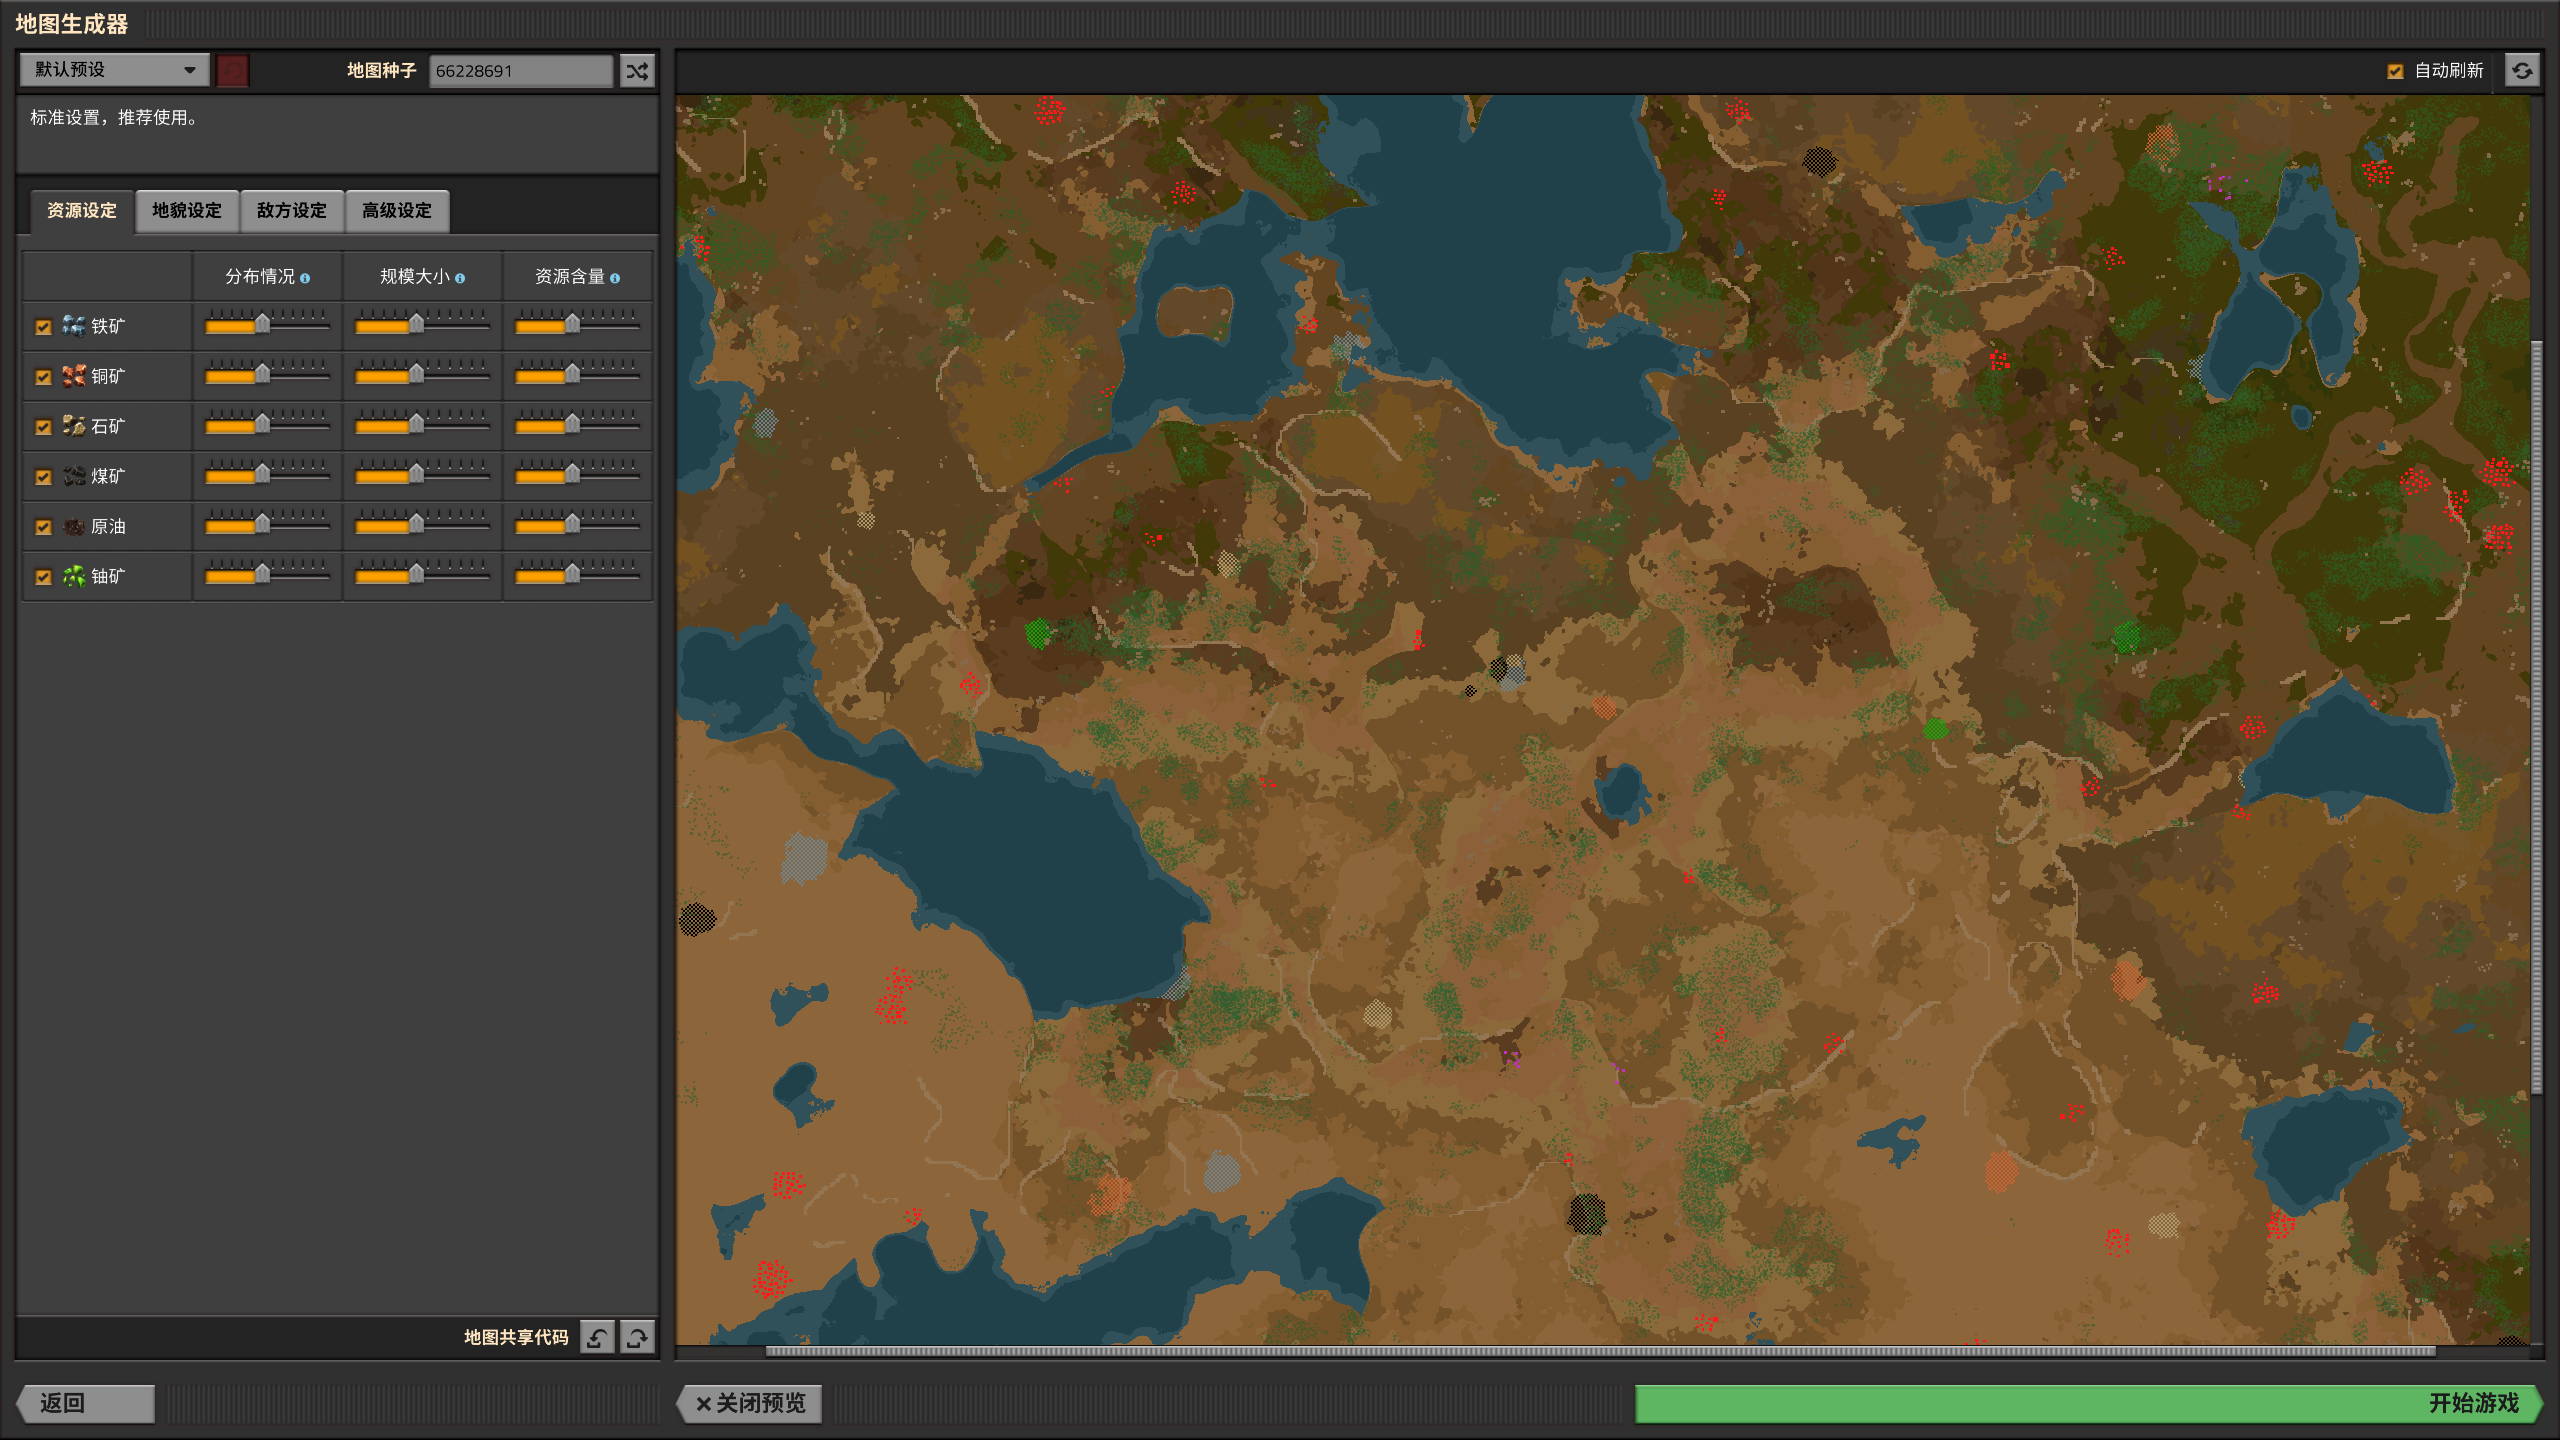
Task: Click the 返回 back button
Action: [86, 1403]
